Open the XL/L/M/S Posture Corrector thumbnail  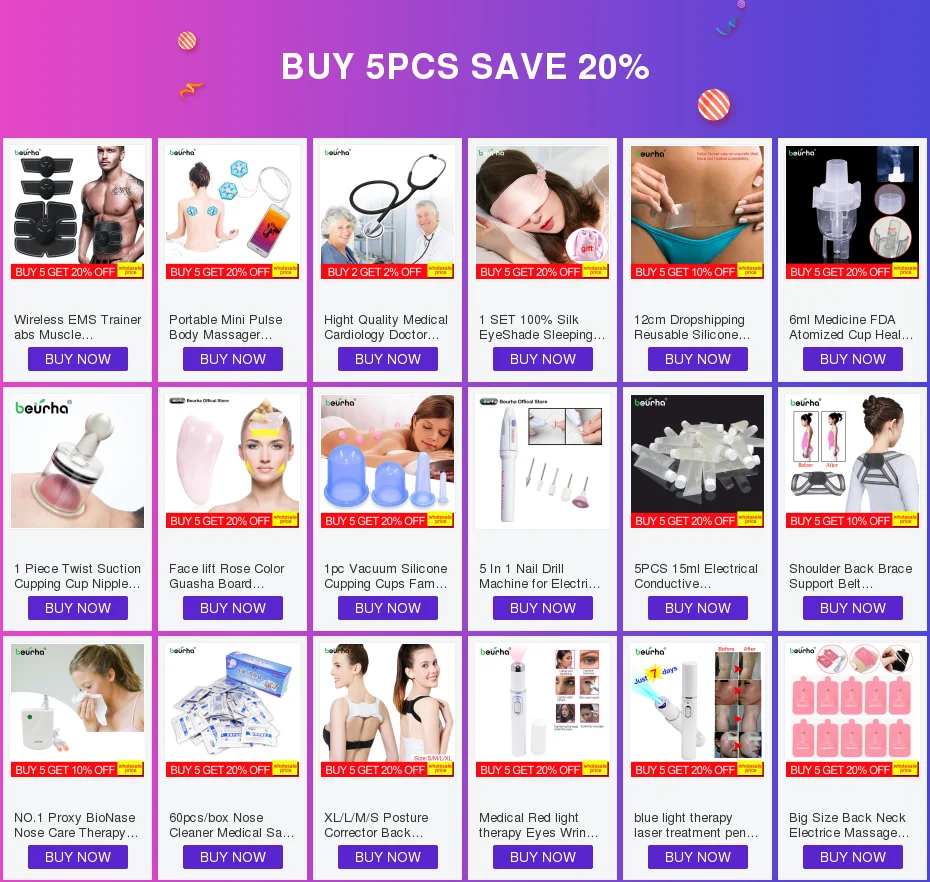point(387,711)
